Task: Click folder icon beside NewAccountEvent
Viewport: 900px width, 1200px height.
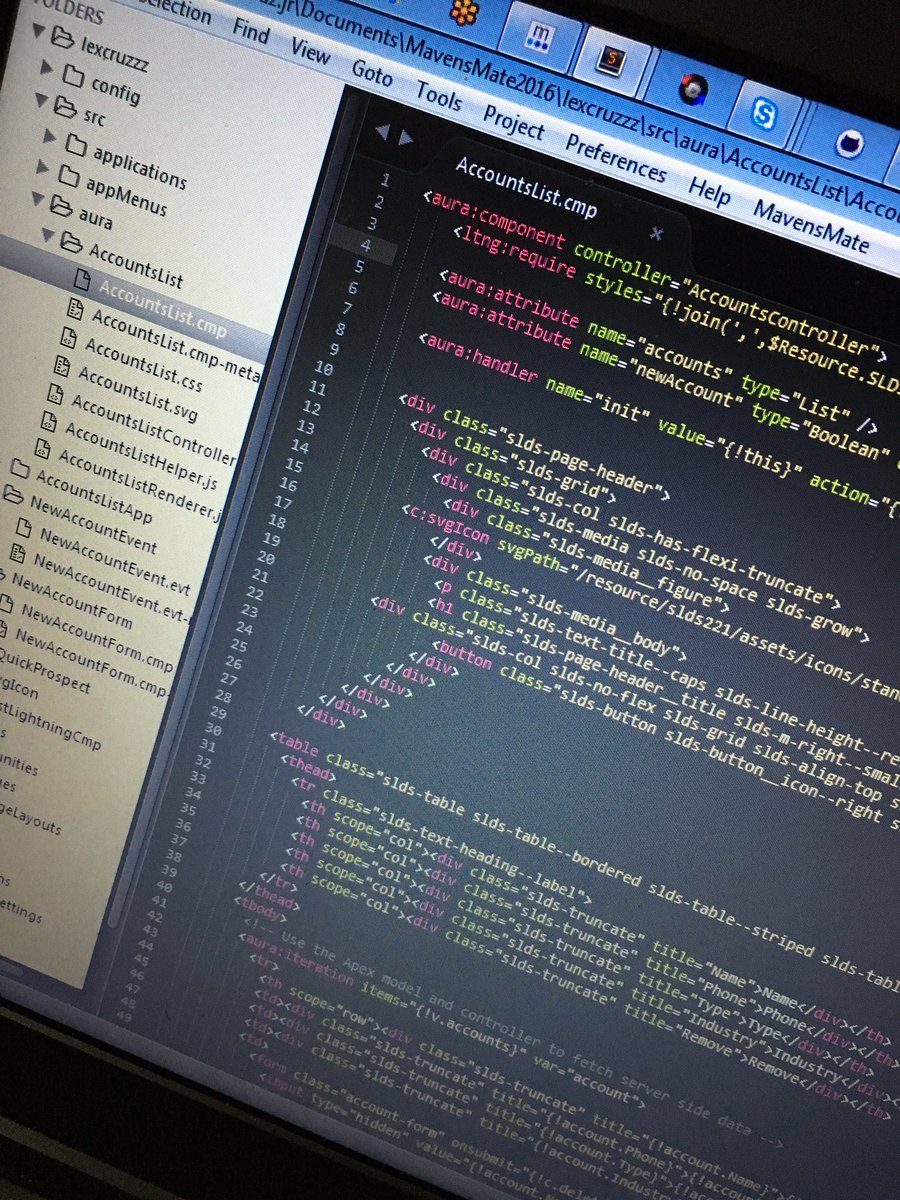Action: 12,495
